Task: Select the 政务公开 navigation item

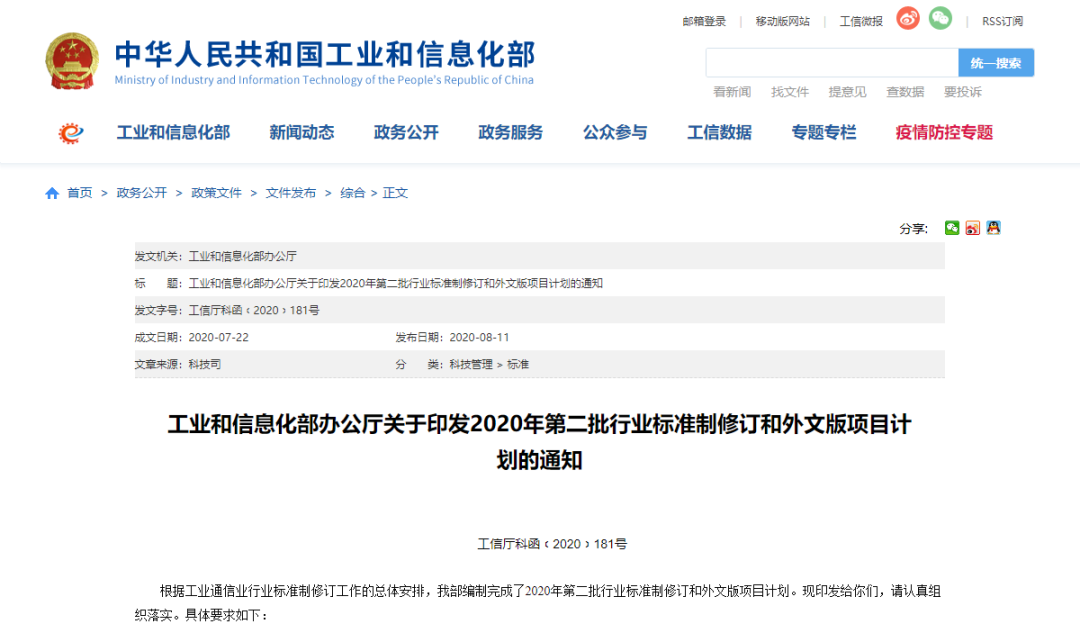Action: coord(406,133)
